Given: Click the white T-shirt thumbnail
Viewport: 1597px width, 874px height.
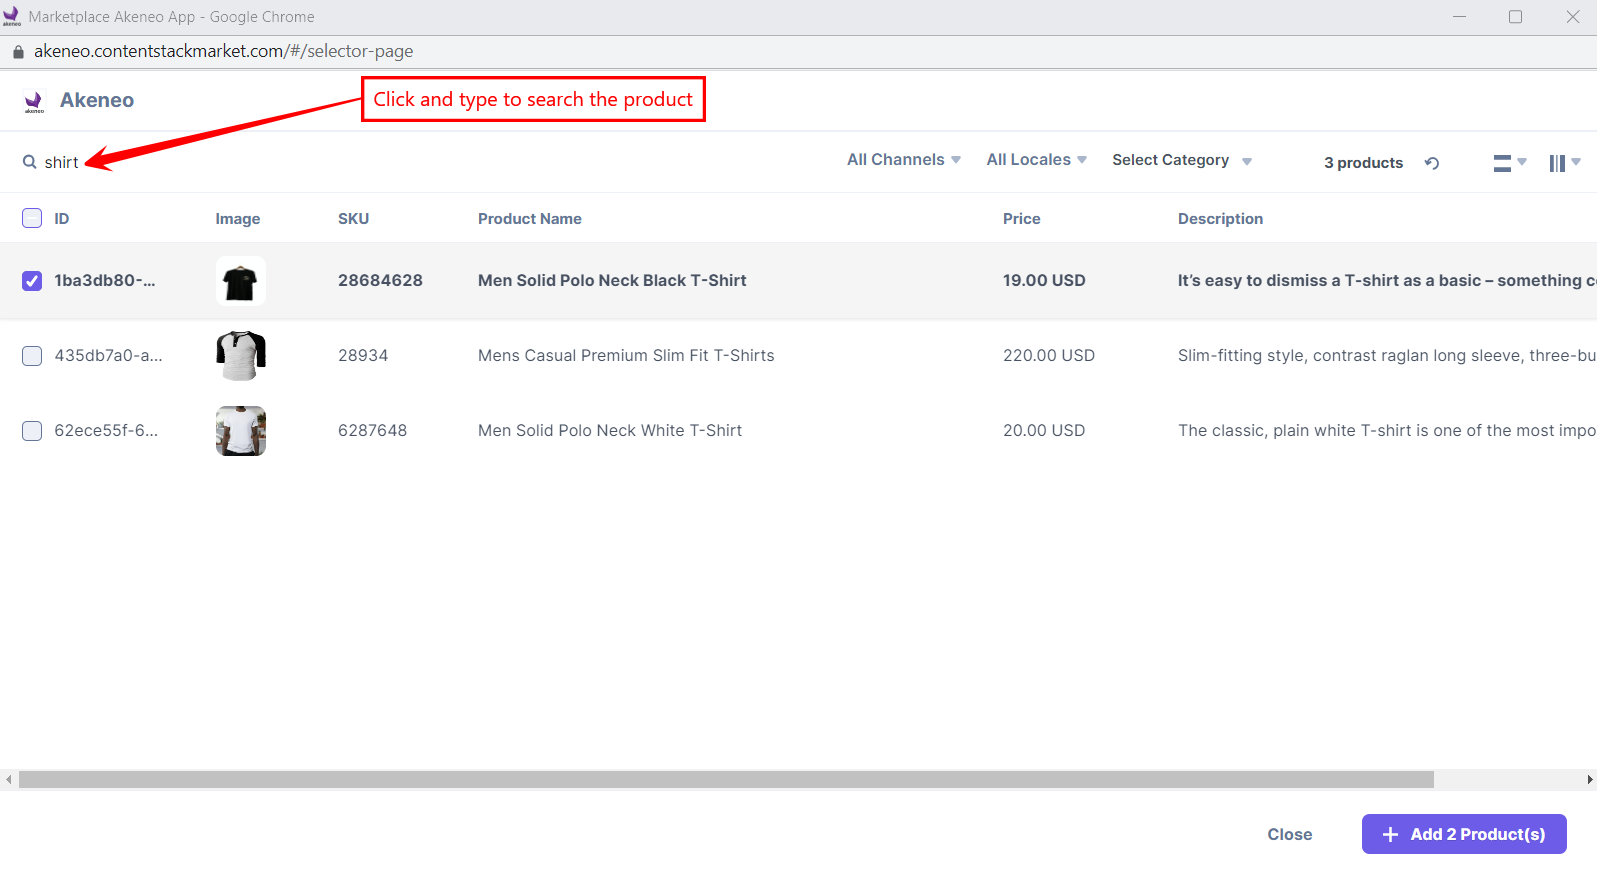Looking at the screenshot, I should click(x=241, y=431).
